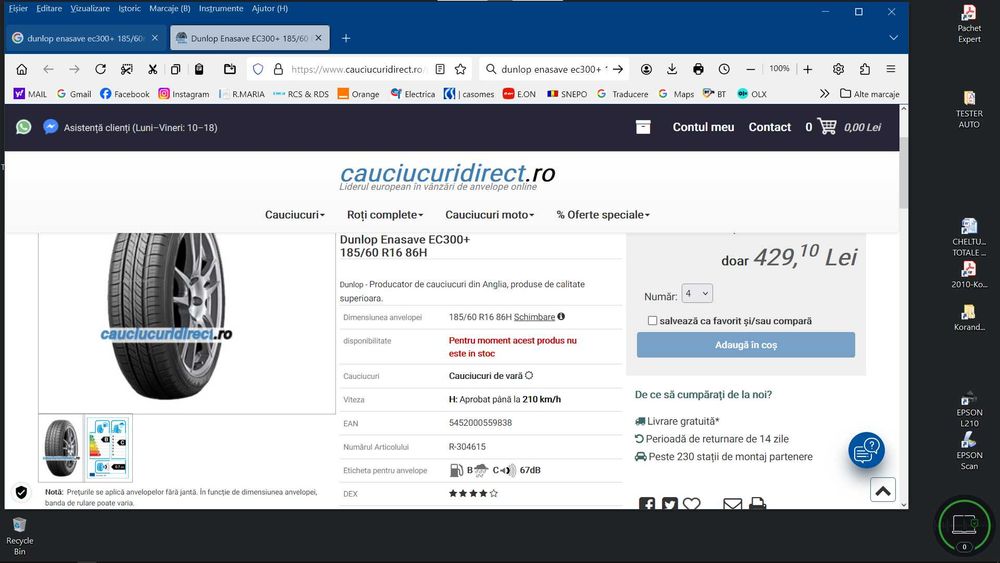Open the EPSON Scan desktop shortcut

(x=969, y=450)
